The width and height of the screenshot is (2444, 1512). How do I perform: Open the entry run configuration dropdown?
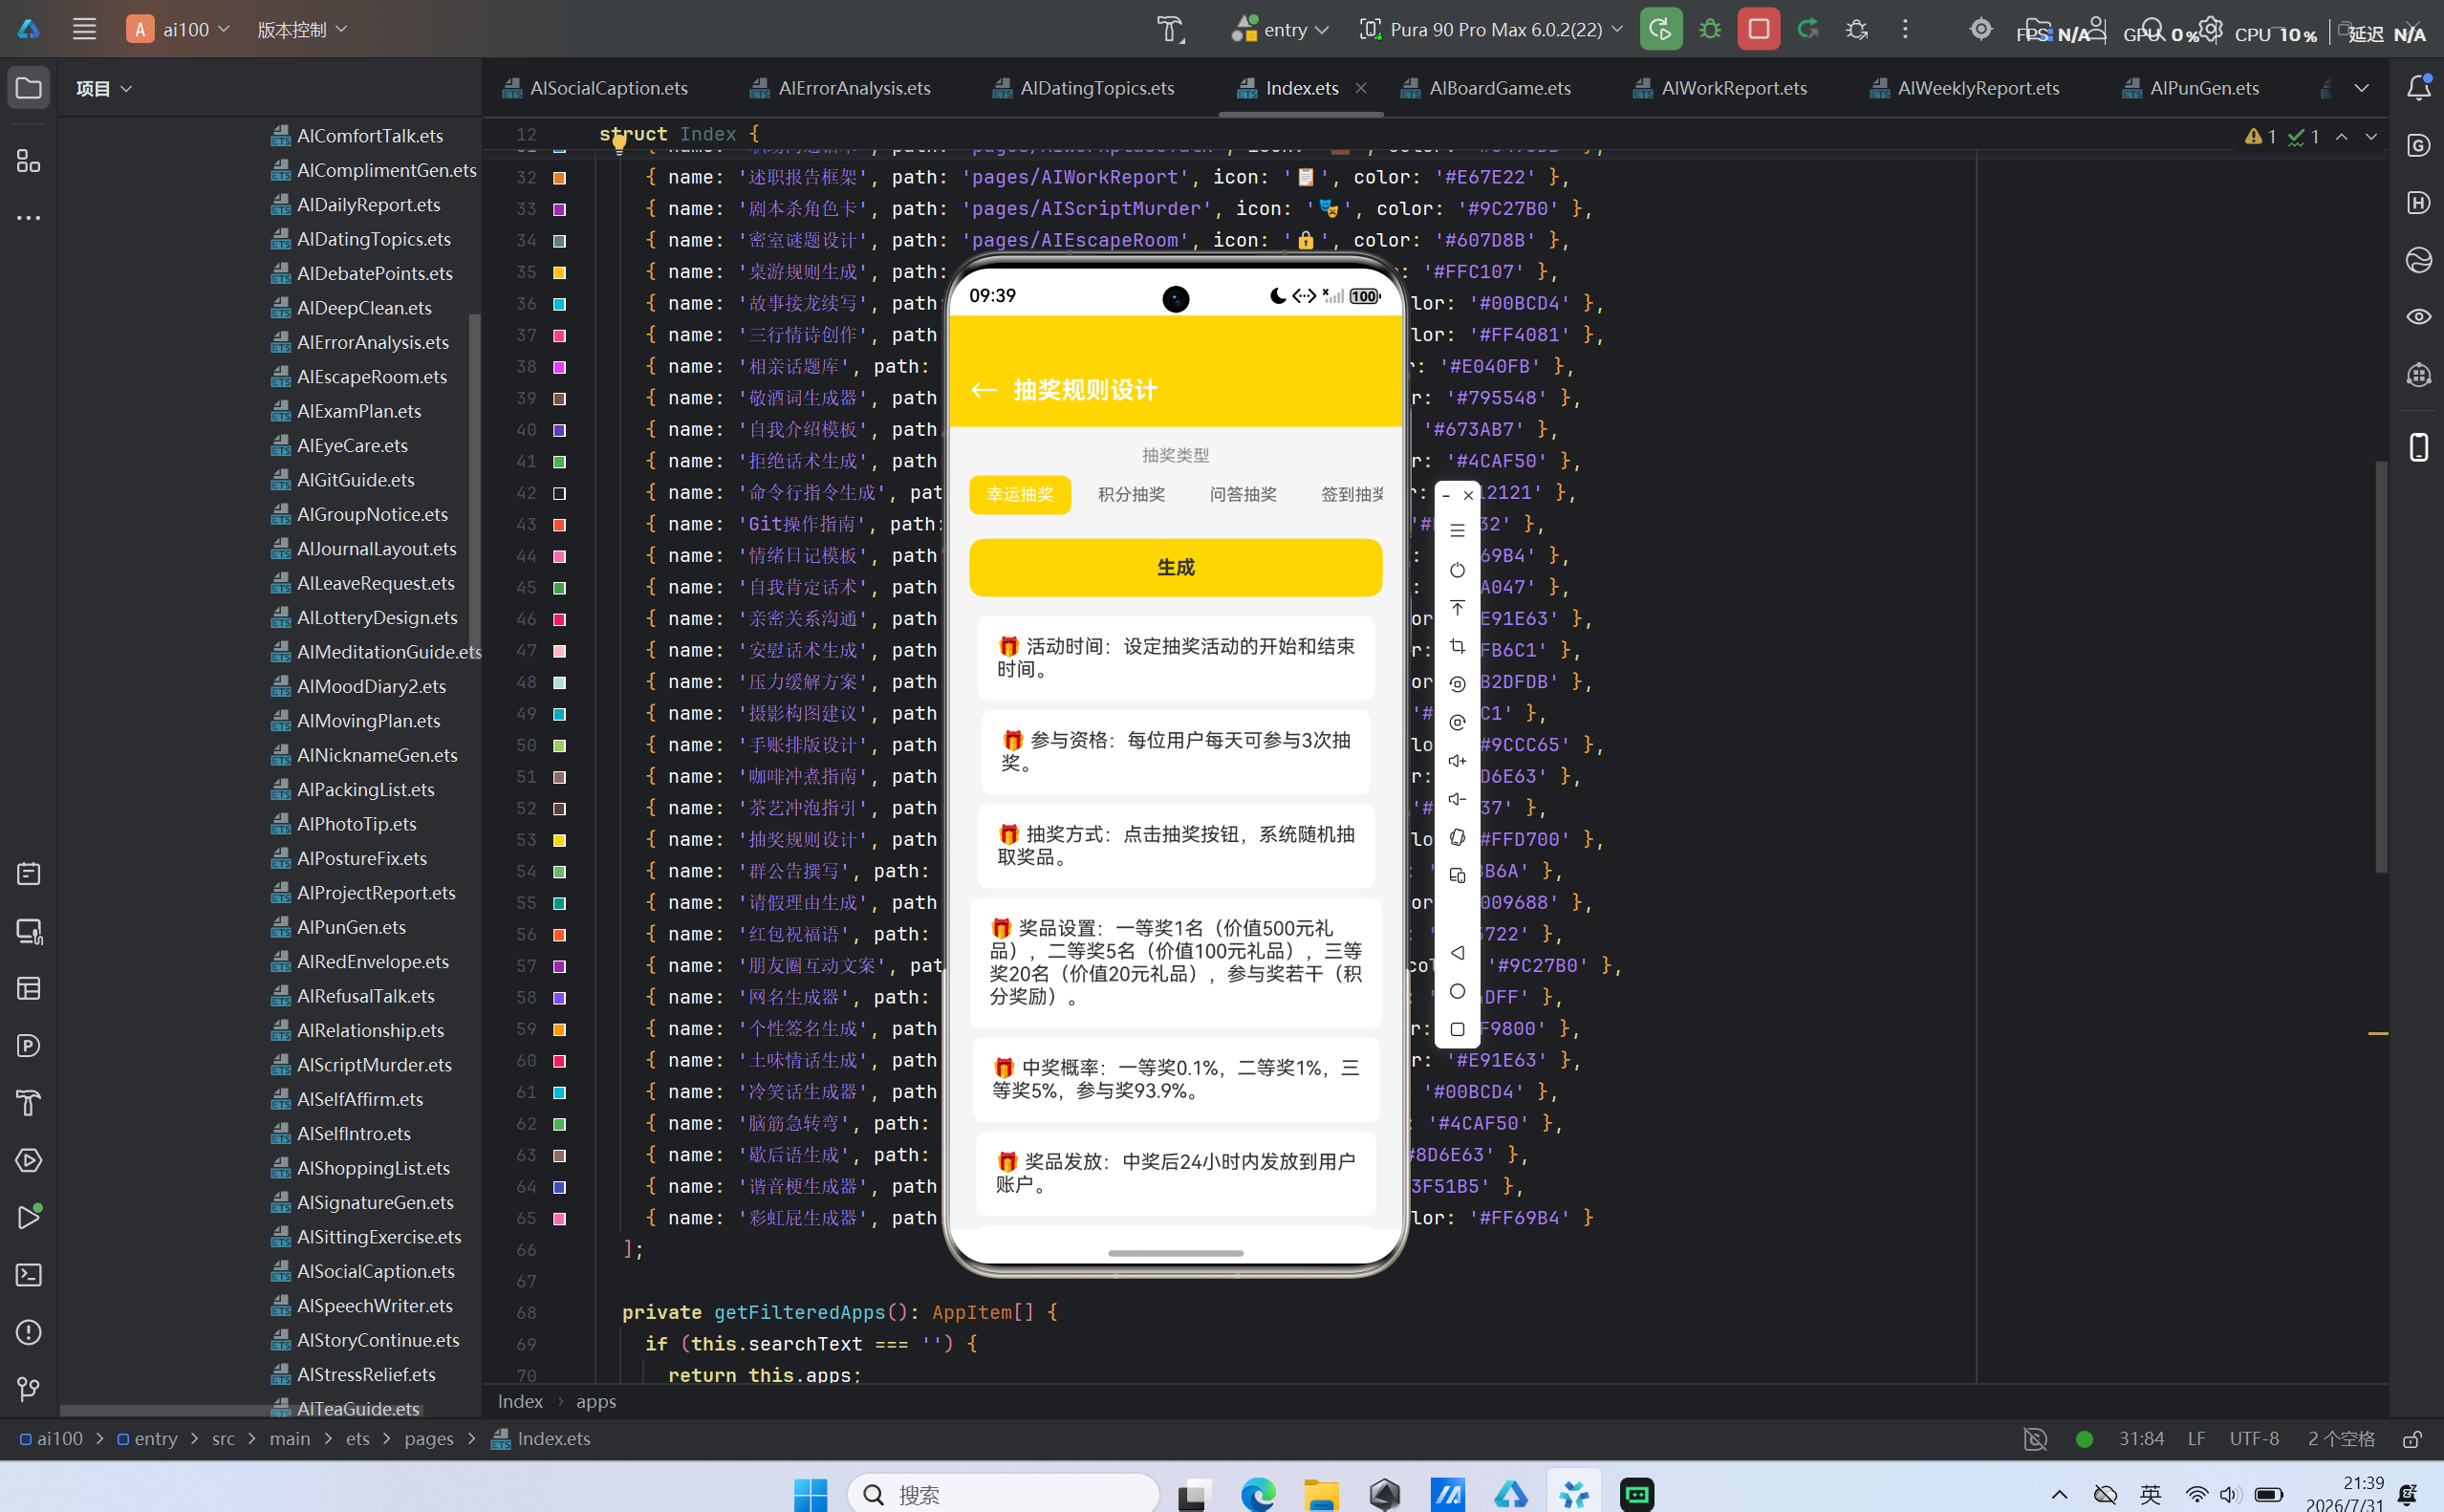(1281, 29)
